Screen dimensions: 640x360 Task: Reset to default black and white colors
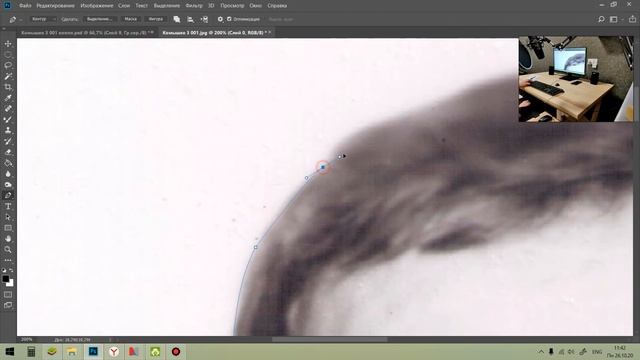click(x=4, y=270)
